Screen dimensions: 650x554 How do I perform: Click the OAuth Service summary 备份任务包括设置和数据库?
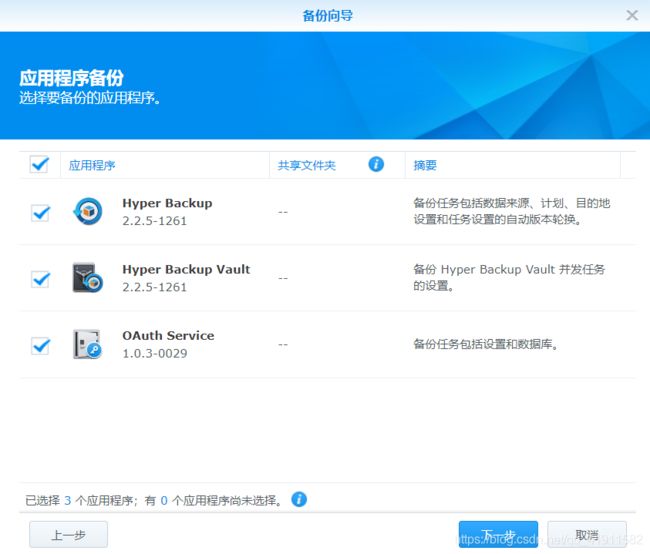click(485, 344)
